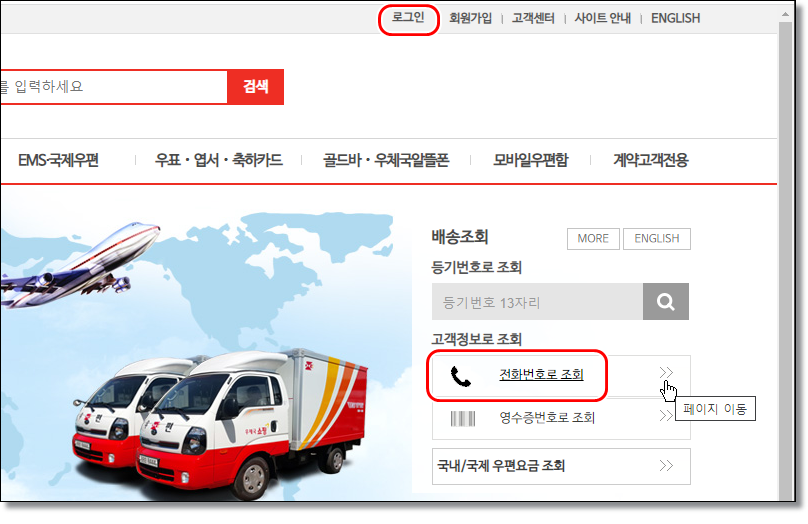Open the 우표·엽서·축하카드 menu
Viewport: 808px width, 524px height.
218,160
